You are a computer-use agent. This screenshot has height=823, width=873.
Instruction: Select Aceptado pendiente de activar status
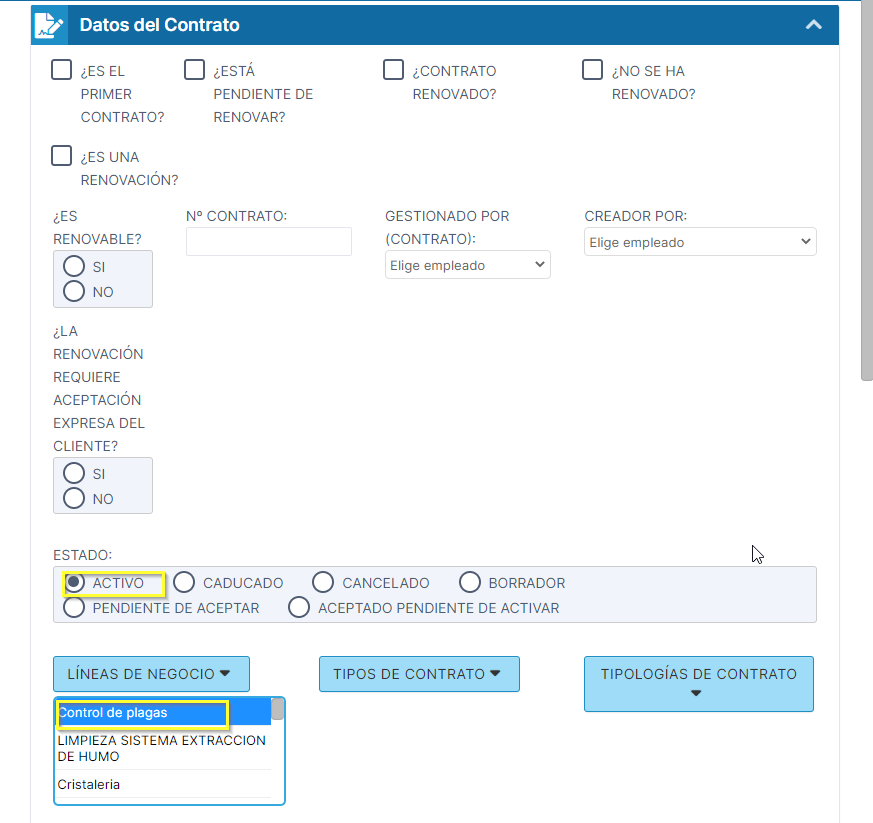[299, 607]
